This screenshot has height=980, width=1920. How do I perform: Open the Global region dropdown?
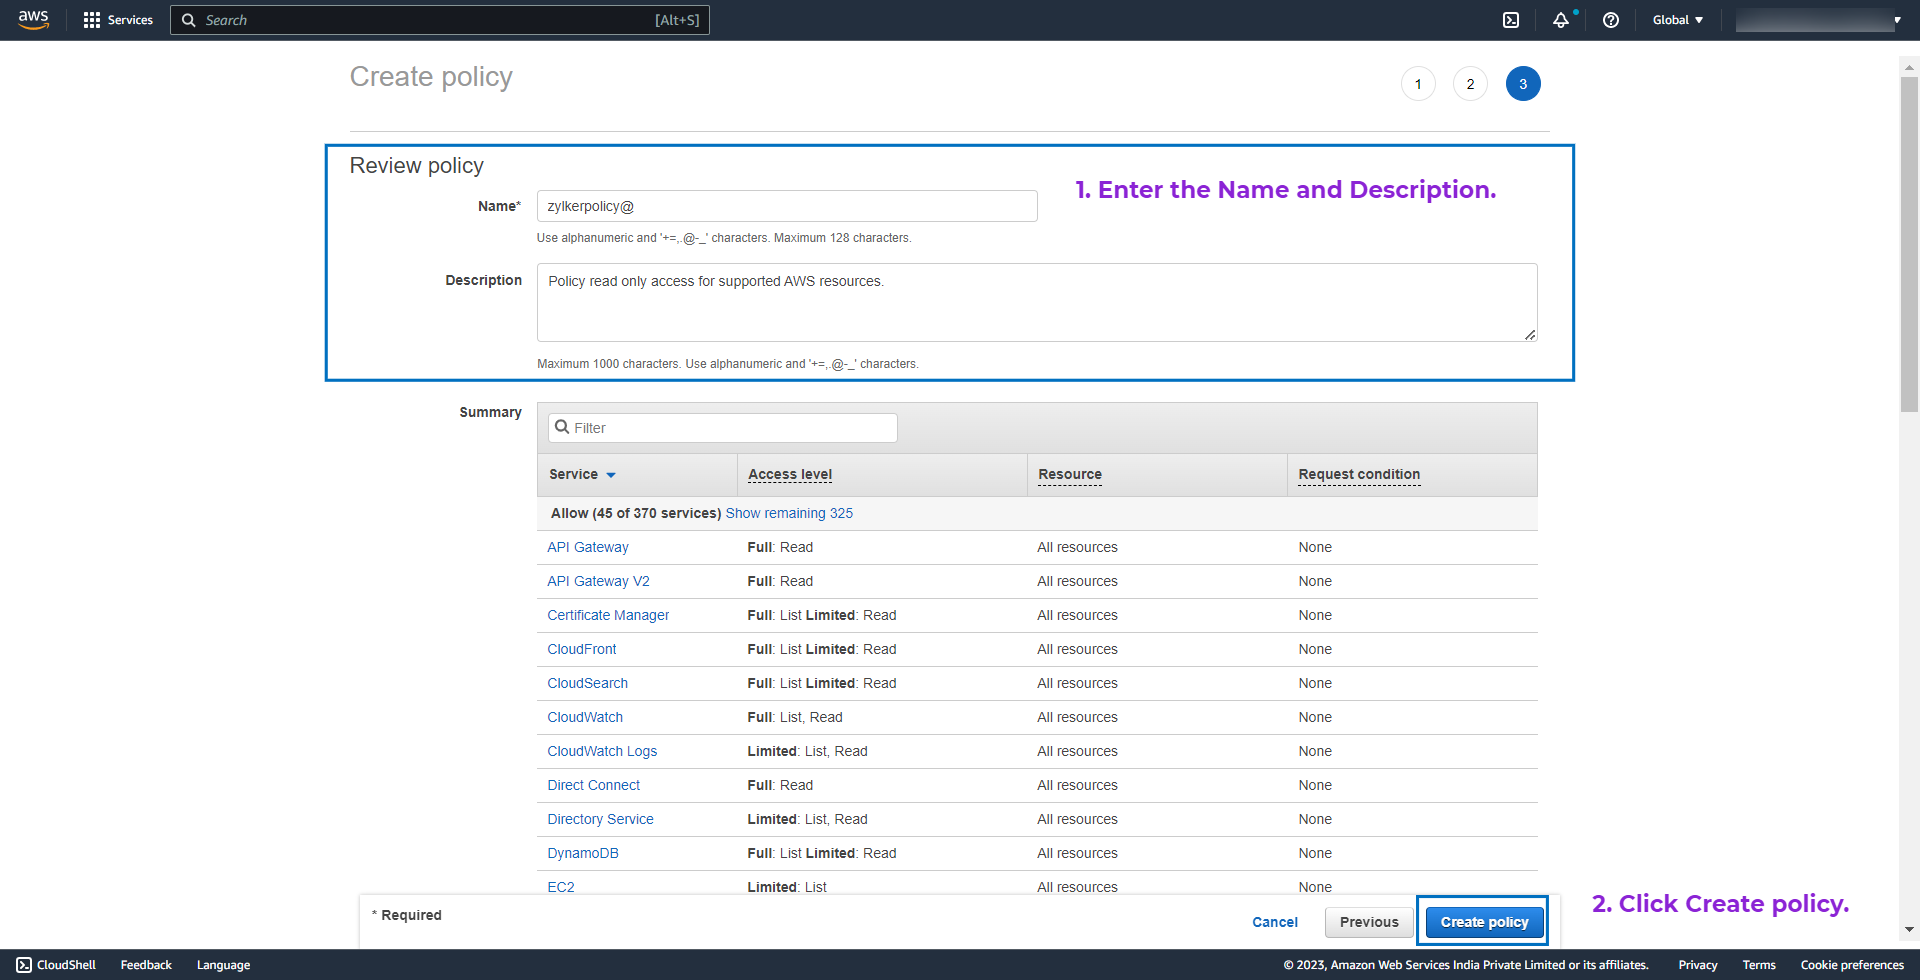(x=1677, y=20)
